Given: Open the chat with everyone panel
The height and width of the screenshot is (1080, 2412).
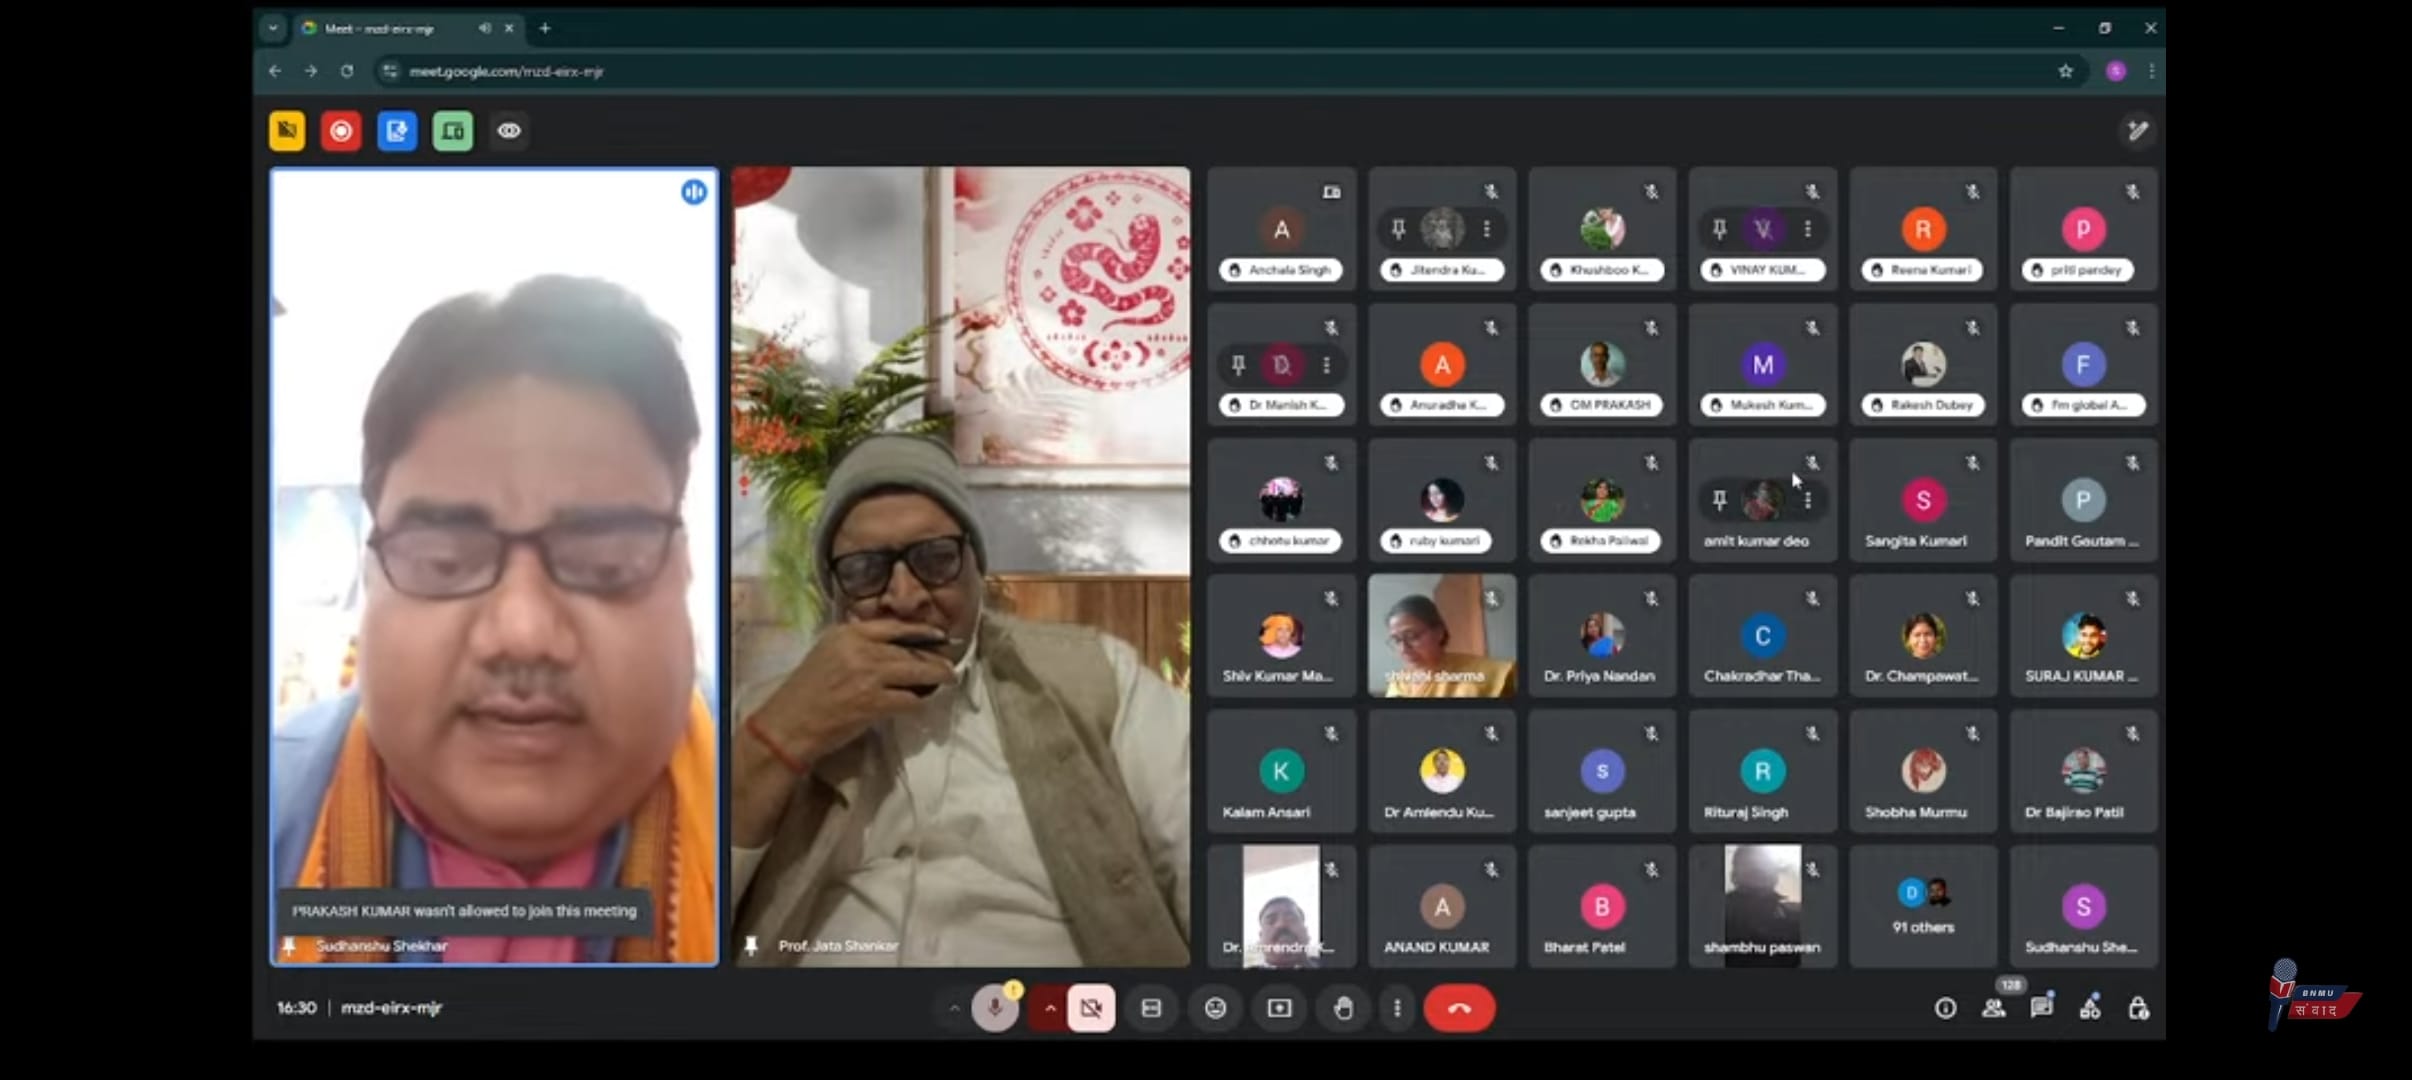Looking at the screenshot, I should point(2041,1008).
